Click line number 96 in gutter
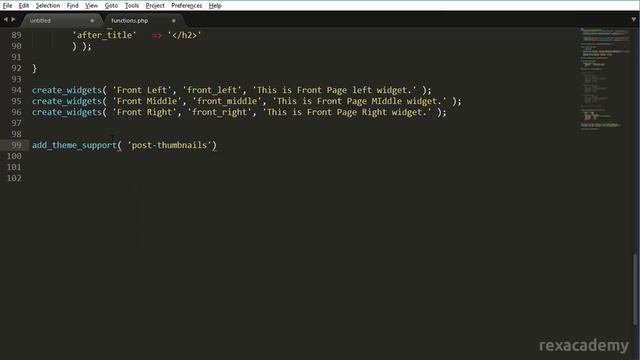Image resolution: width=640 pixels, height=360 pixels. click(16, 112)
